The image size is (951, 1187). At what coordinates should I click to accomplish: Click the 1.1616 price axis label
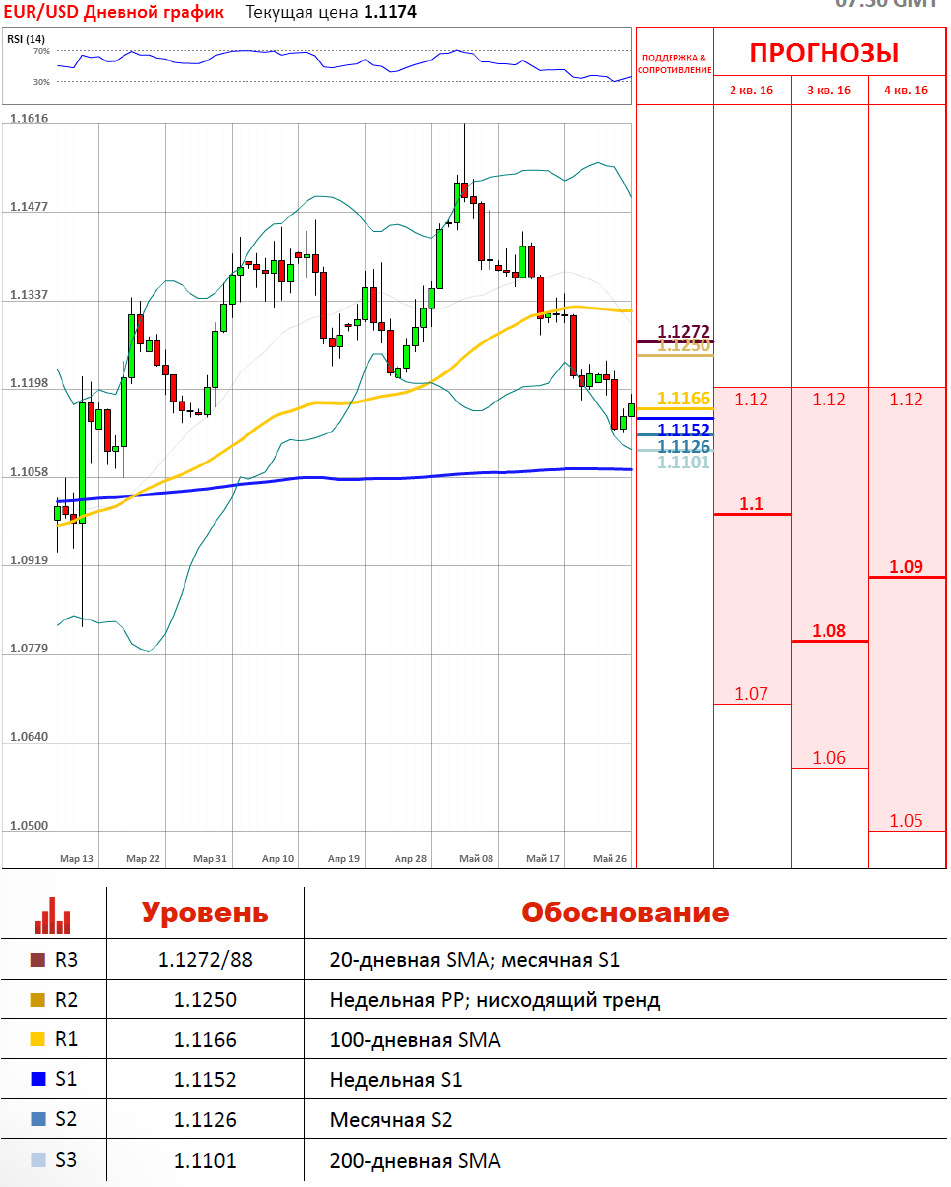29,119
